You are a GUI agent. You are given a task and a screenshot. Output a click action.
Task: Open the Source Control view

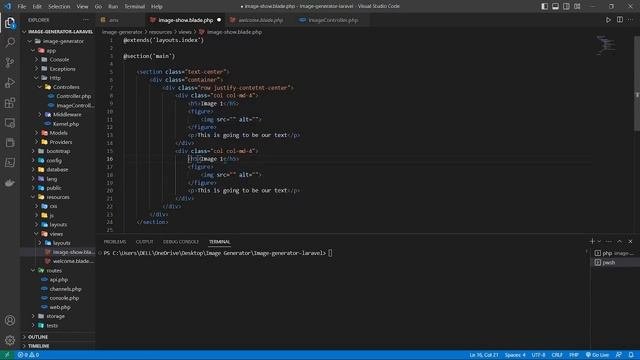(x=10, y=62)
